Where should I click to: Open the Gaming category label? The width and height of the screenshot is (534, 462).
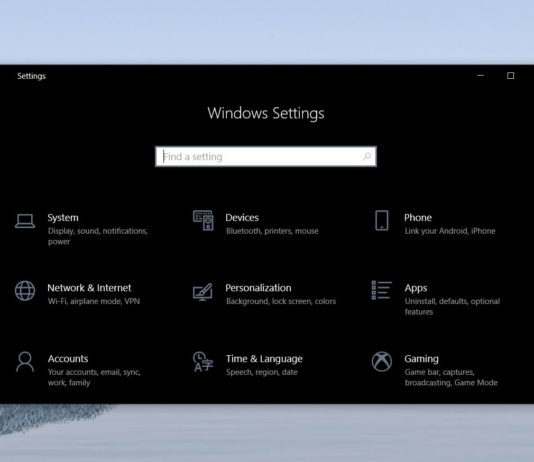(421, 359)
